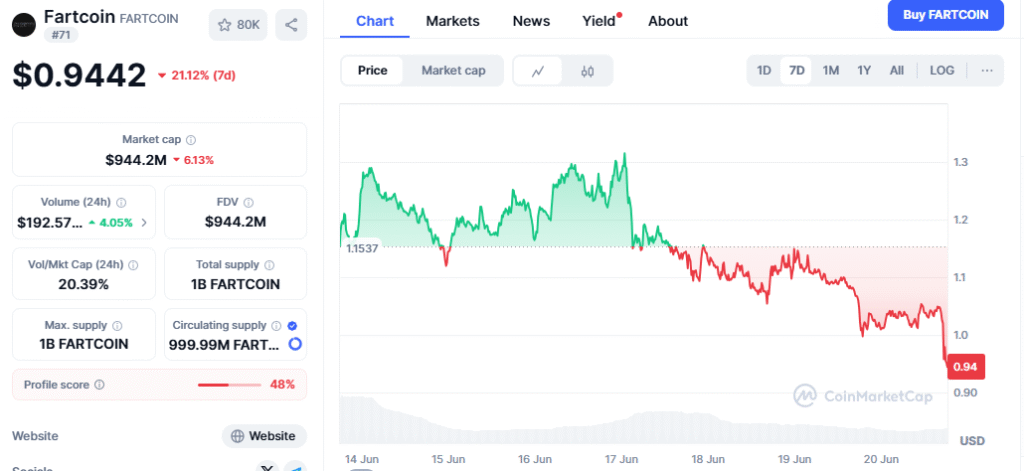Click the red 0.94 current price tag
This screenshot has height=471, width=1024.
point(965,366)
